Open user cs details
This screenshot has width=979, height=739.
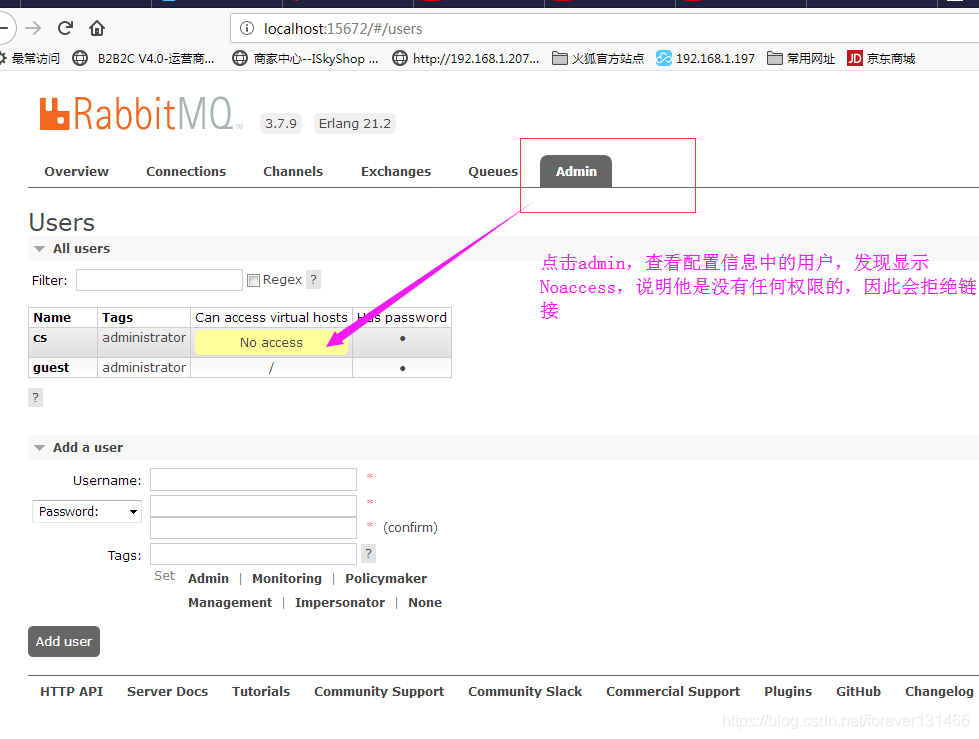pos(40,338)
